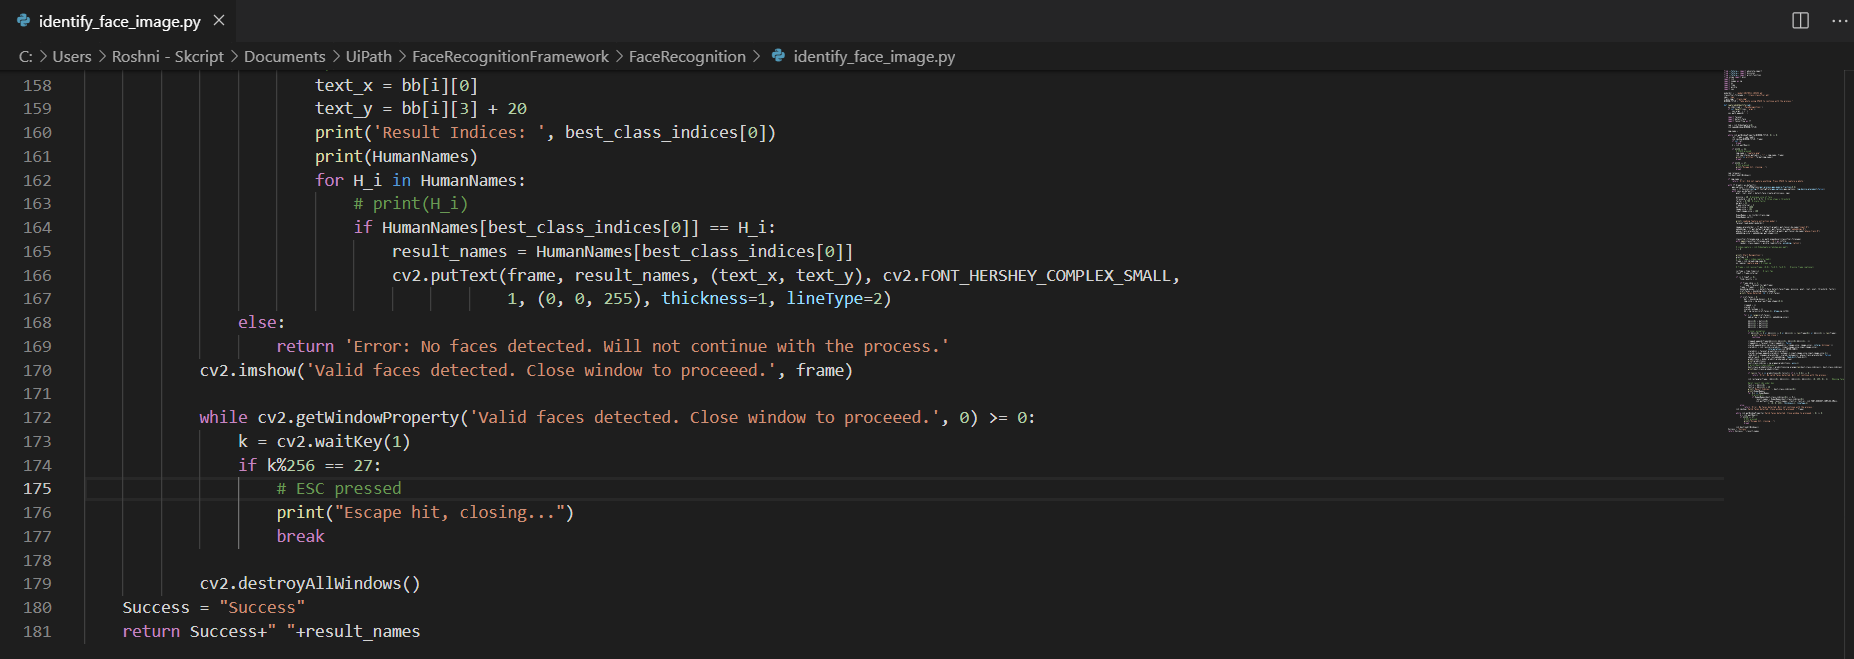Click the cv2.destroyAllWindows() call on line 179

pos(310,584)
